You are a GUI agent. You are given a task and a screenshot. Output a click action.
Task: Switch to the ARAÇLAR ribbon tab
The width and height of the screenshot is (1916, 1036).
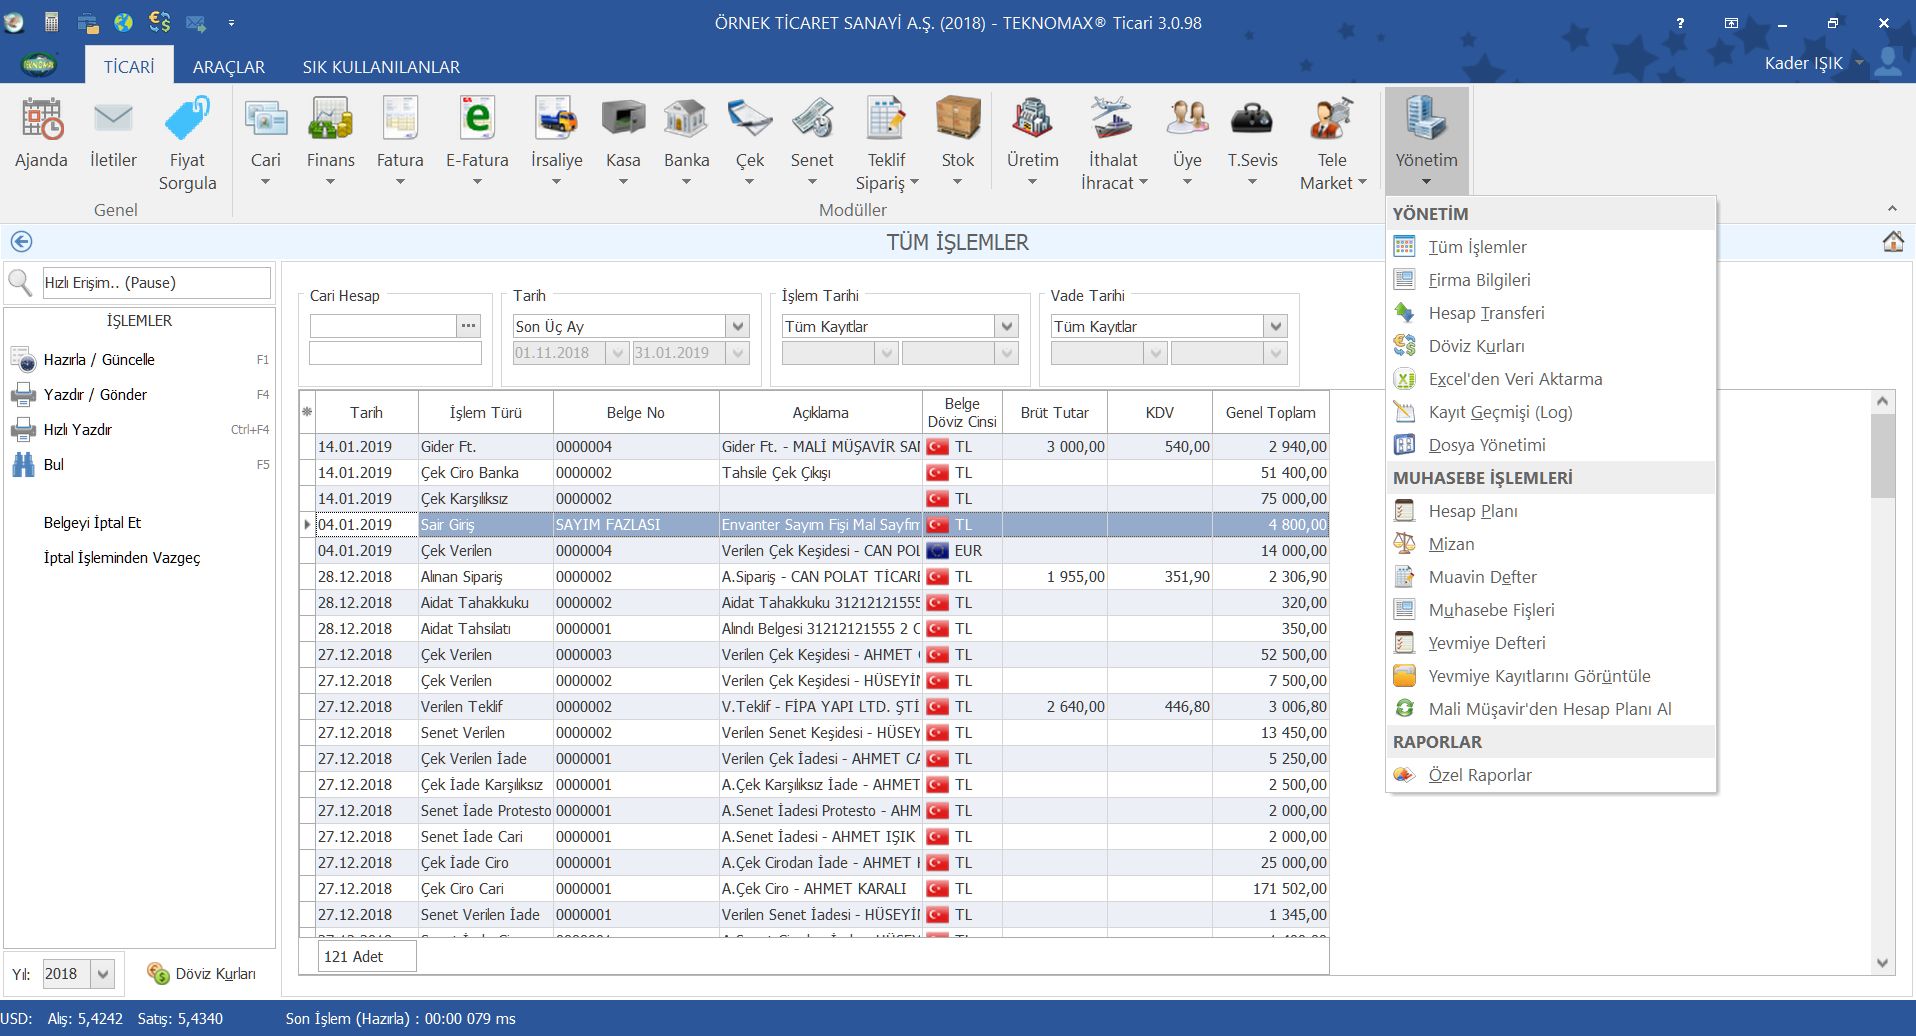pos(228,67)
